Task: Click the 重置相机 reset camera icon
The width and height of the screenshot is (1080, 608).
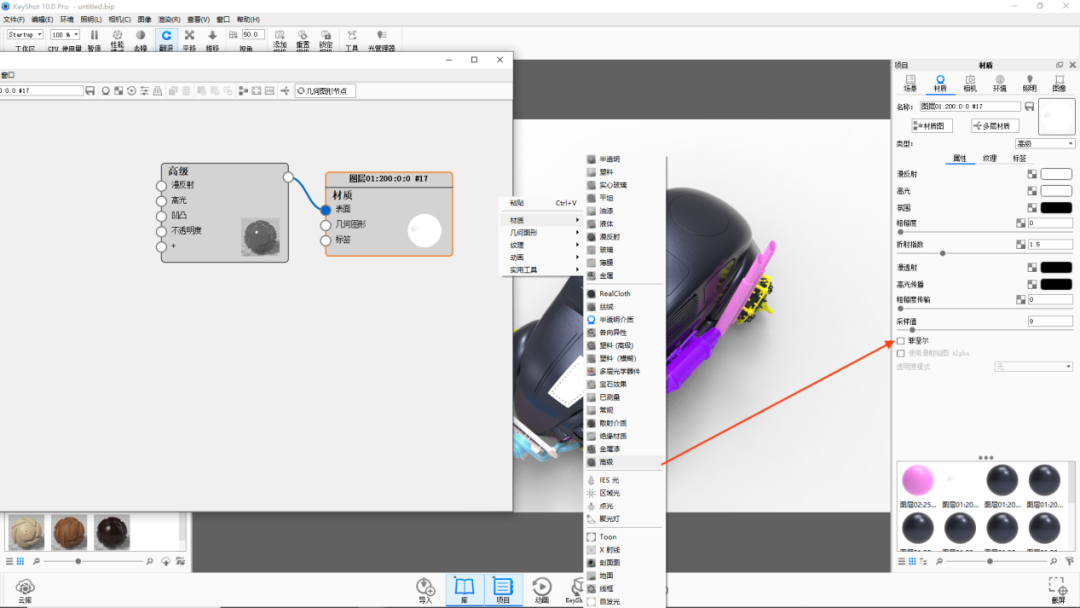Action: pos(302,35)
